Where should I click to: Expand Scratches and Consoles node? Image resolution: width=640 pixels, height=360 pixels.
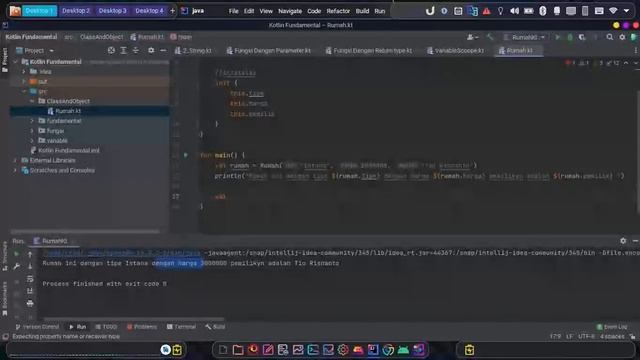tap(16, 170)
